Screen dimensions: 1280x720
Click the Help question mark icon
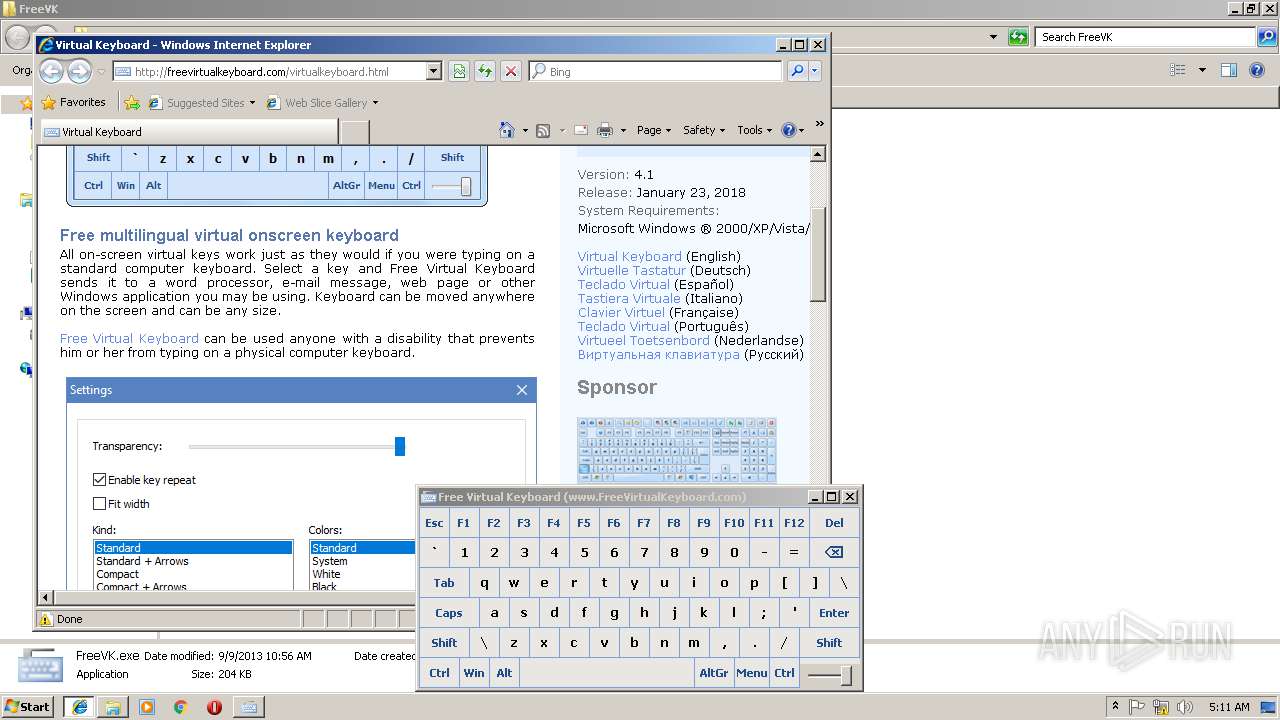coord(788,130)
